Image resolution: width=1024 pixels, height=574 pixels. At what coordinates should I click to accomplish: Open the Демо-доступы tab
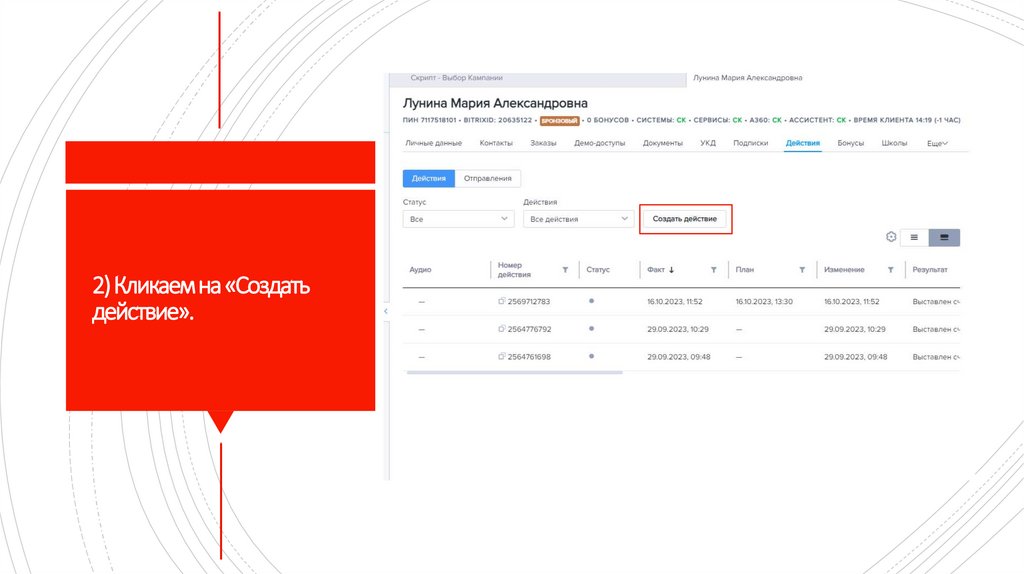[x=600, y=143]
